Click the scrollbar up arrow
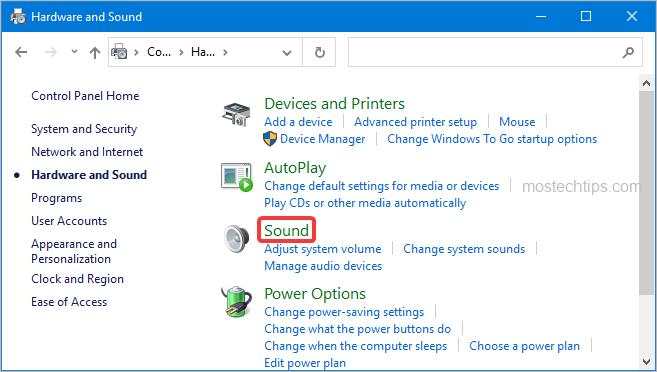 pos(647,83)
